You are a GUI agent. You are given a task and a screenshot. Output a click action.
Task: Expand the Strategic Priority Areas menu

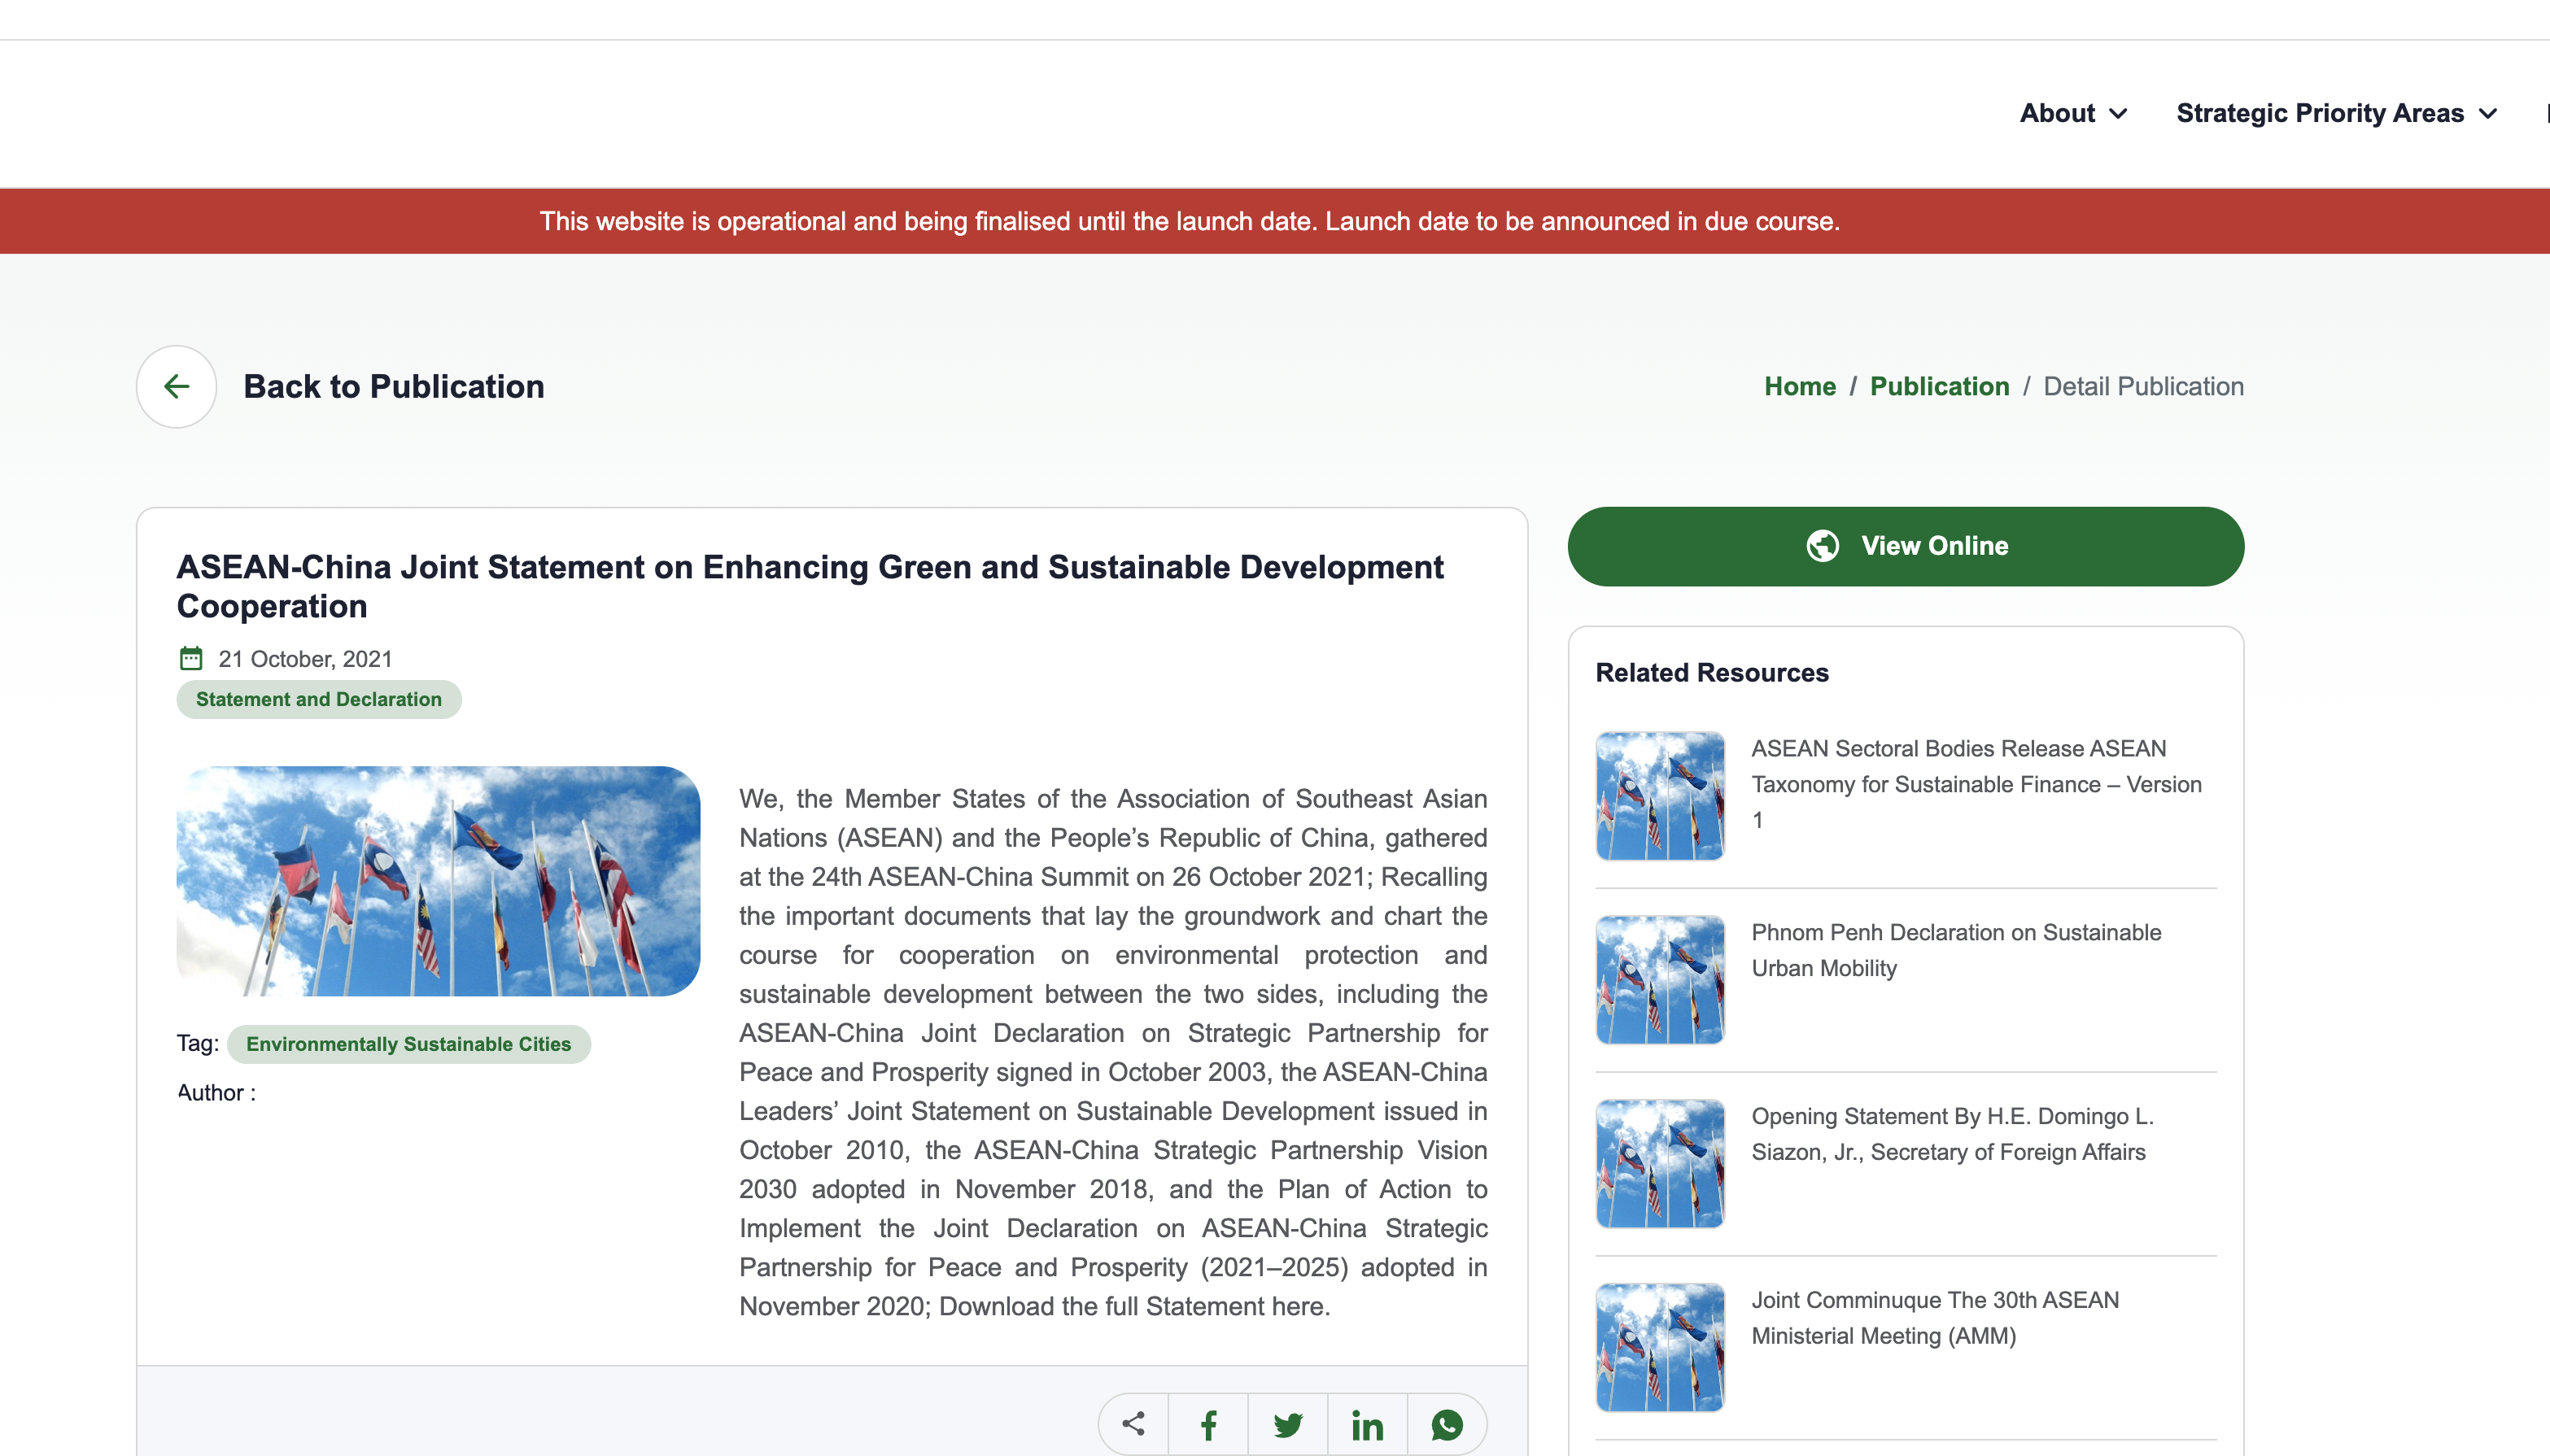click(x=2337, y=113)
